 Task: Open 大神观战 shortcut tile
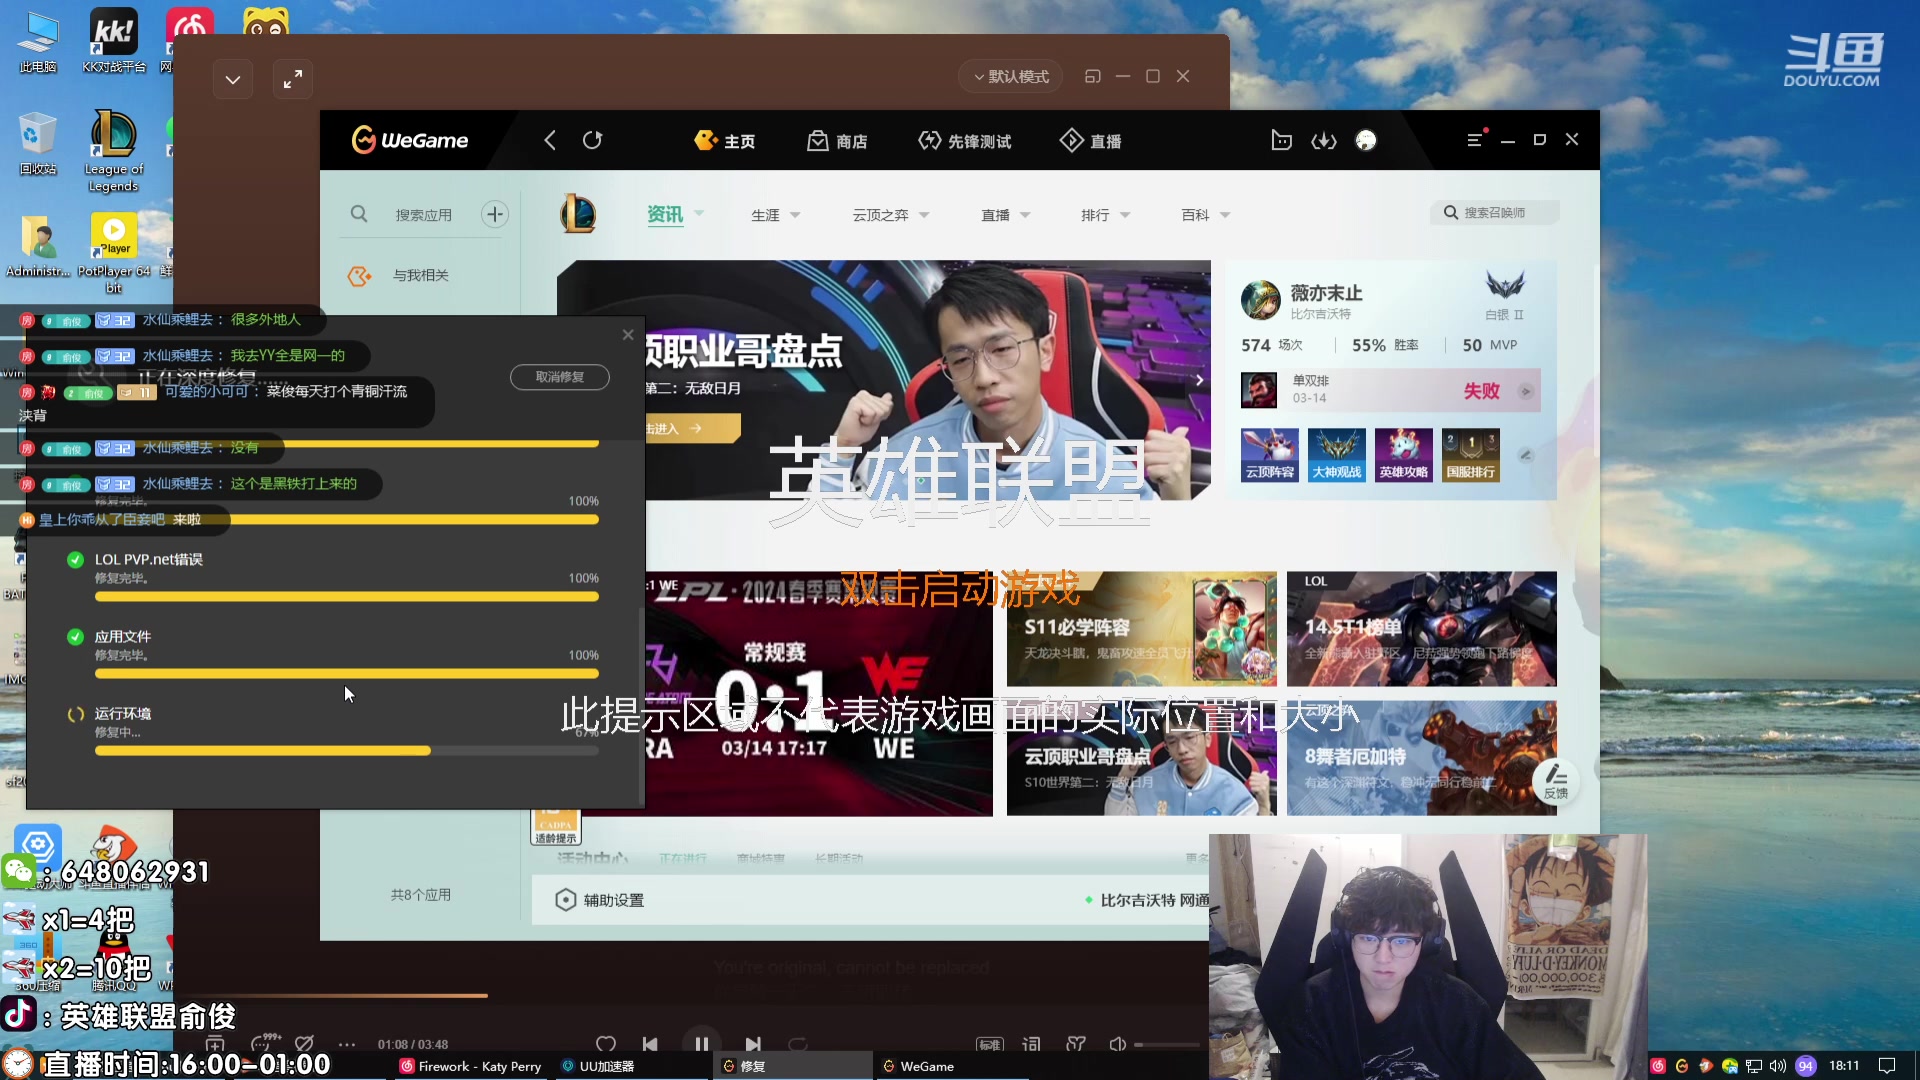point(1337,455)
